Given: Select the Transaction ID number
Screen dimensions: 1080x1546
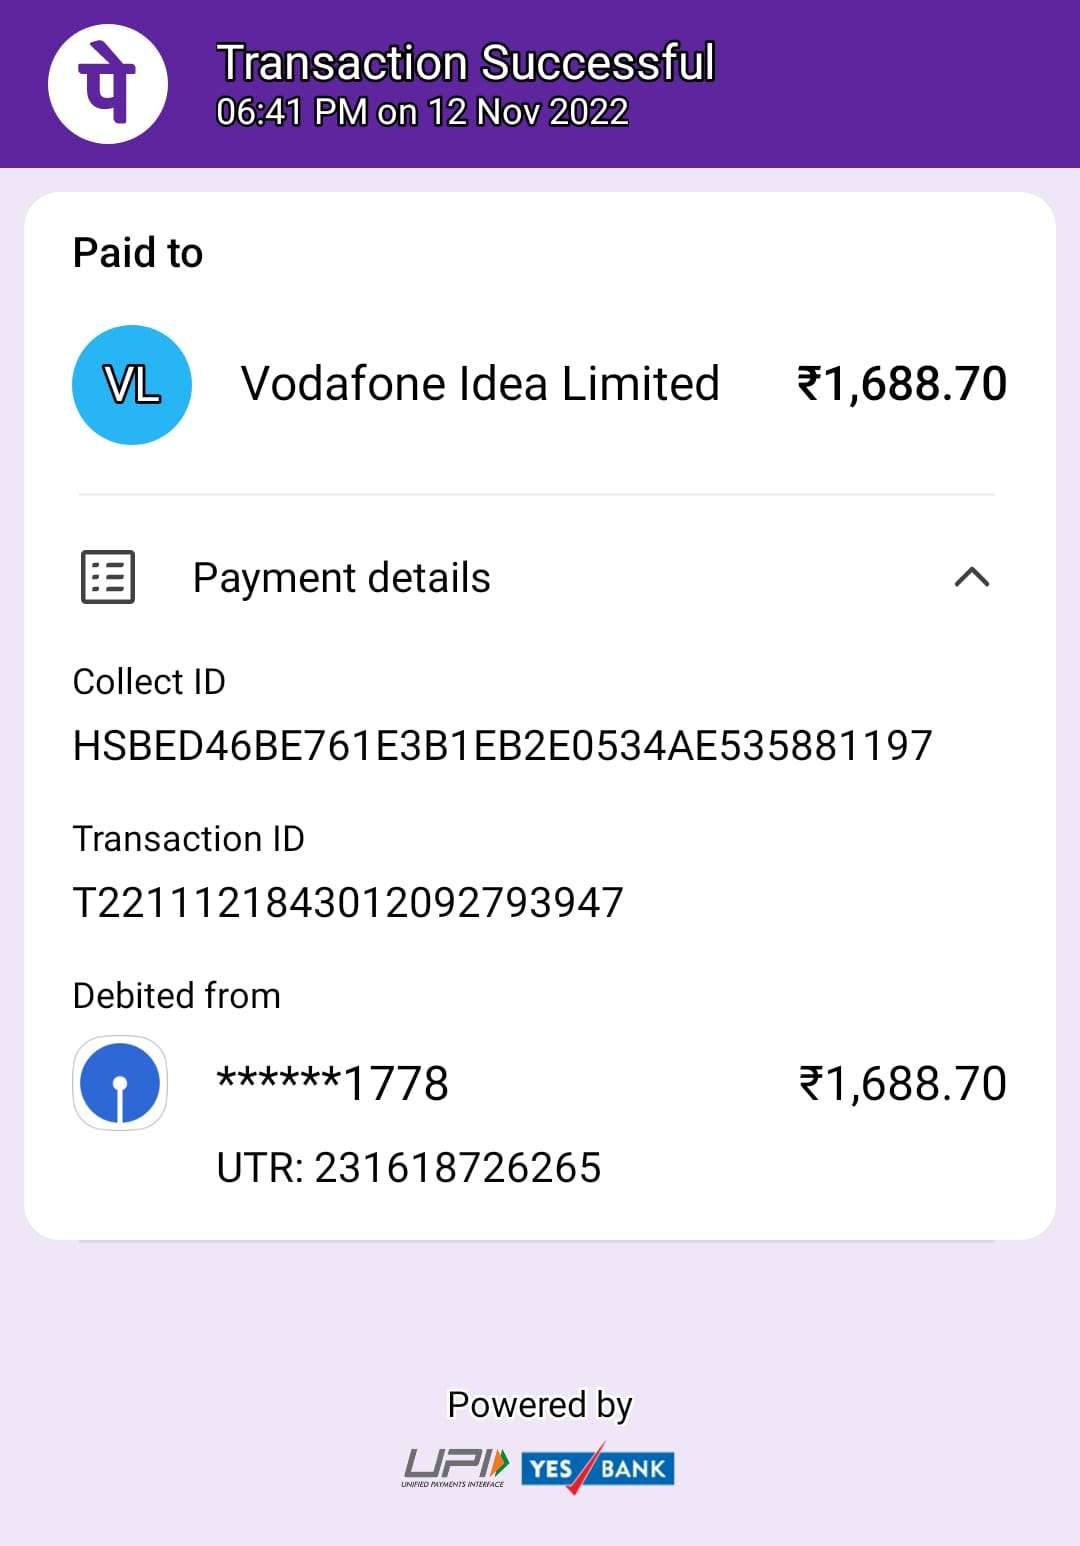Looking at the screenshot, I should pos(348,903).
